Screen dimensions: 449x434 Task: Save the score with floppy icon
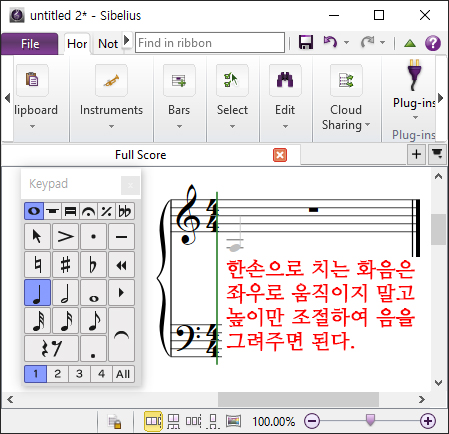[x=306, y=42]
